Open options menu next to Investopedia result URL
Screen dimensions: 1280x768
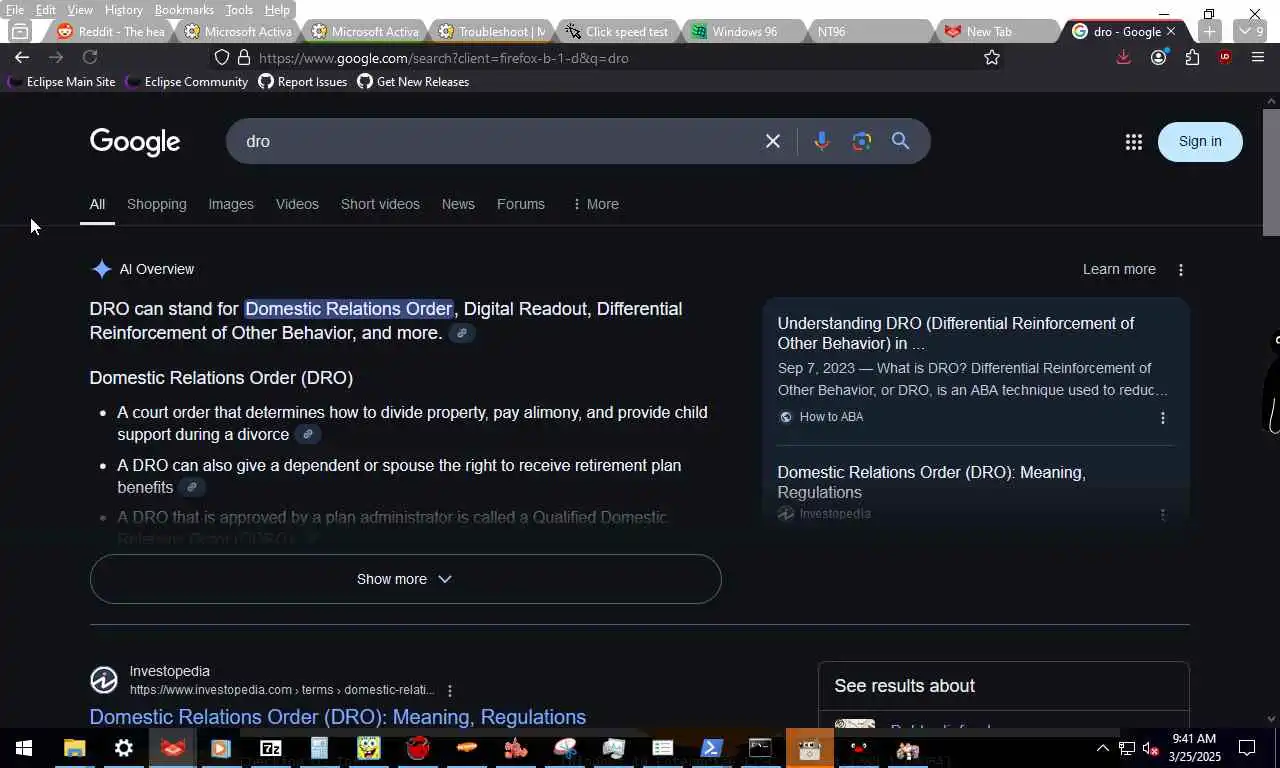point(450,691)
